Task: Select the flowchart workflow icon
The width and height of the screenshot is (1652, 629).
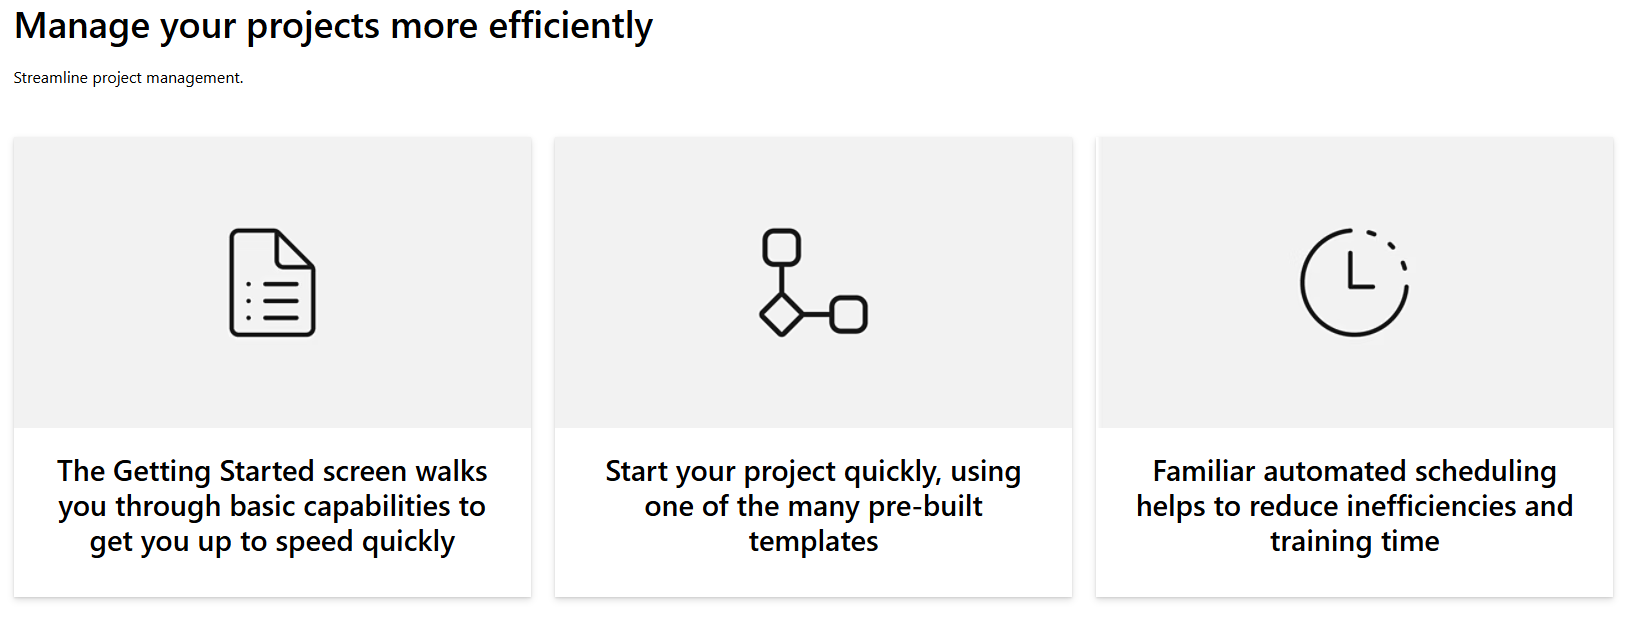Action: pyautogui.click(x=813, y=282)
